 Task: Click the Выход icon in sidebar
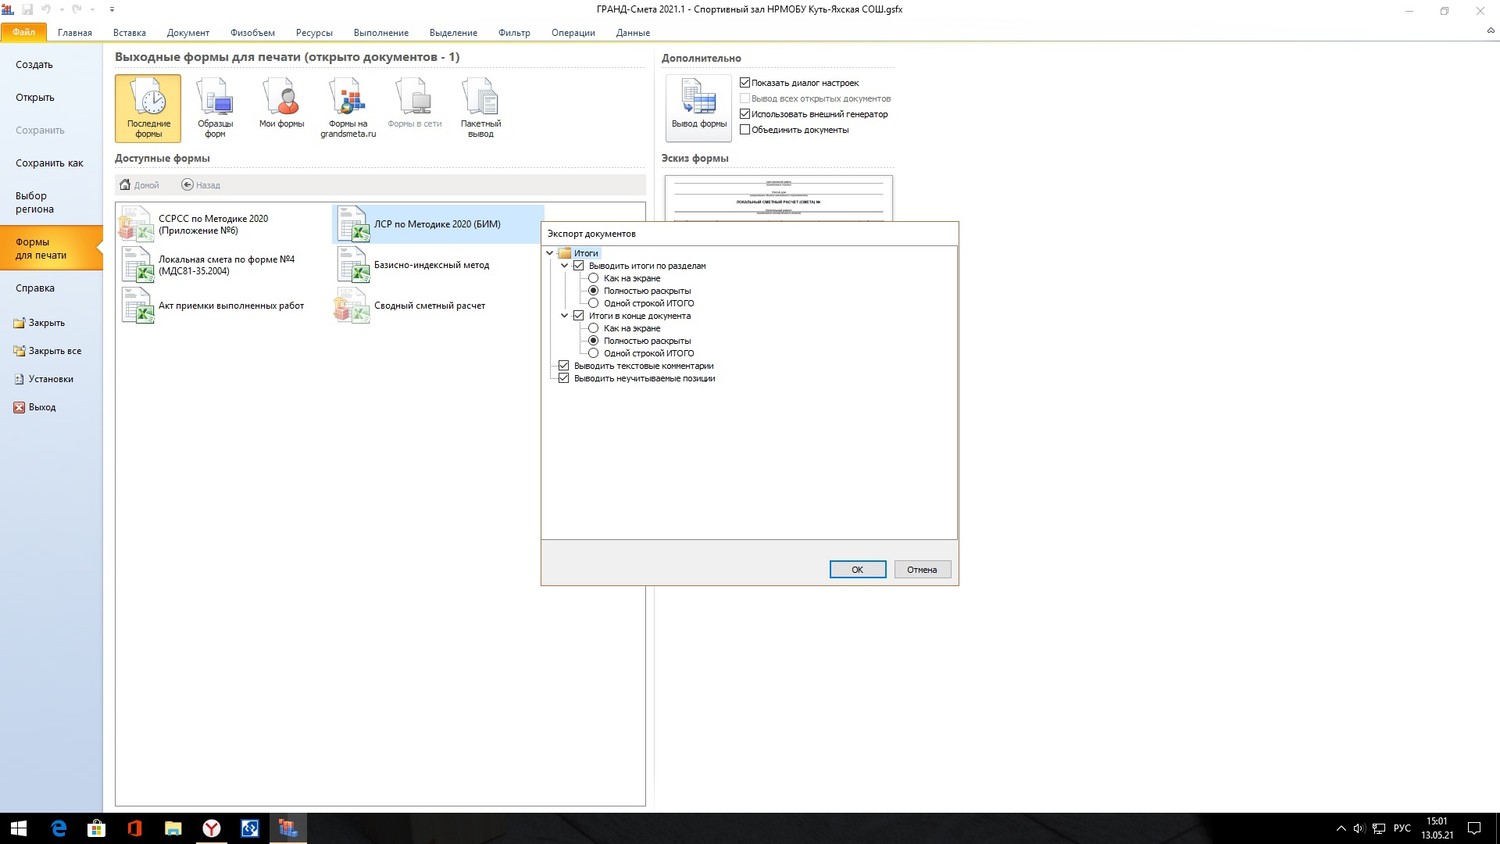[19, 407]
